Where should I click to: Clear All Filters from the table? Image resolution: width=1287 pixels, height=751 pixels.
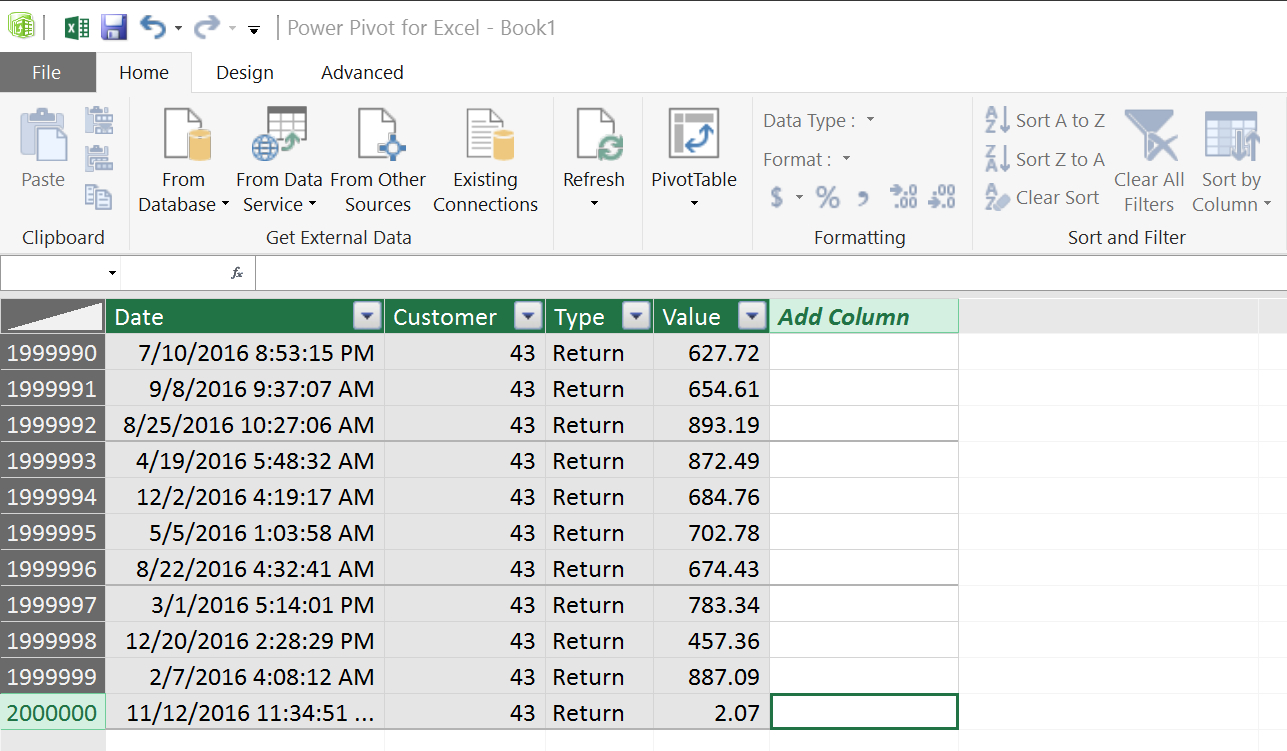pos(1148,160)
